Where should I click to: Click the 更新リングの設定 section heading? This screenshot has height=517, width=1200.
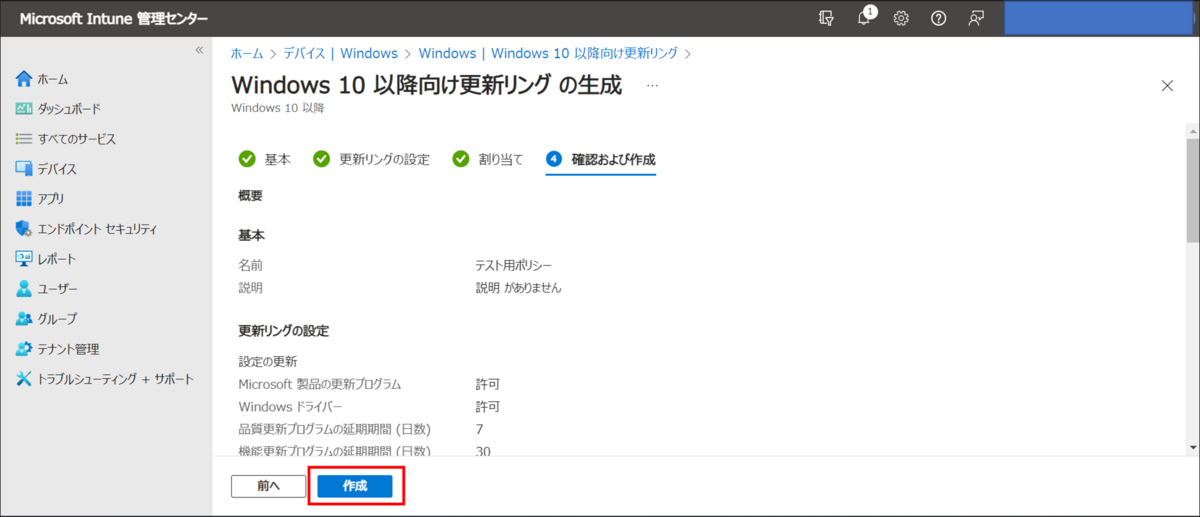click(284, 331)
